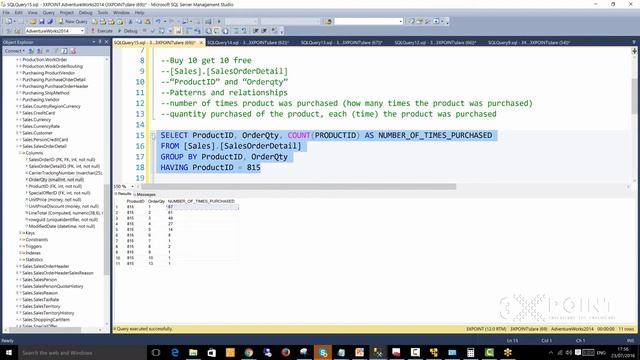Screen dimensions: 640x360
Task: Collapse the Columns folder node
Action: click(x=20, y=153)
